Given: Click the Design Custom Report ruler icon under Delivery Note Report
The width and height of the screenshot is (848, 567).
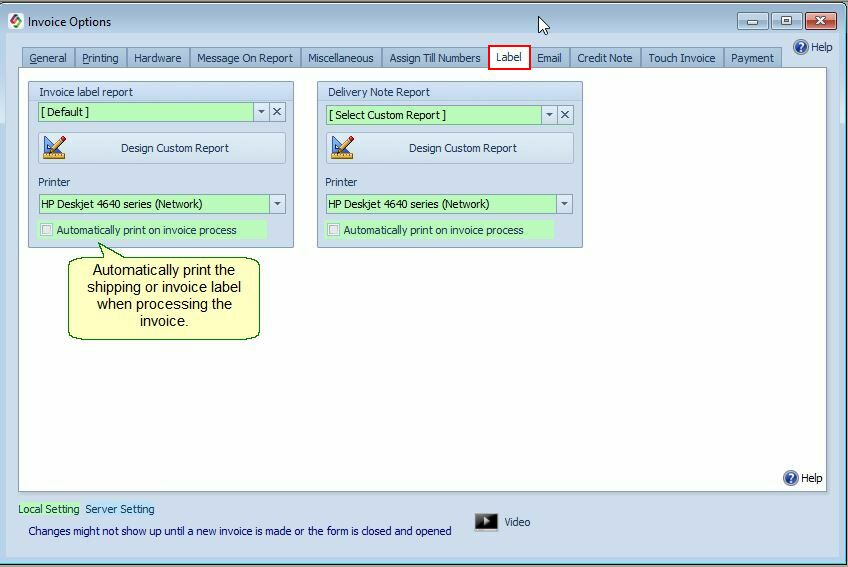Looking at the screenshot, I should (x=342, y=148).
